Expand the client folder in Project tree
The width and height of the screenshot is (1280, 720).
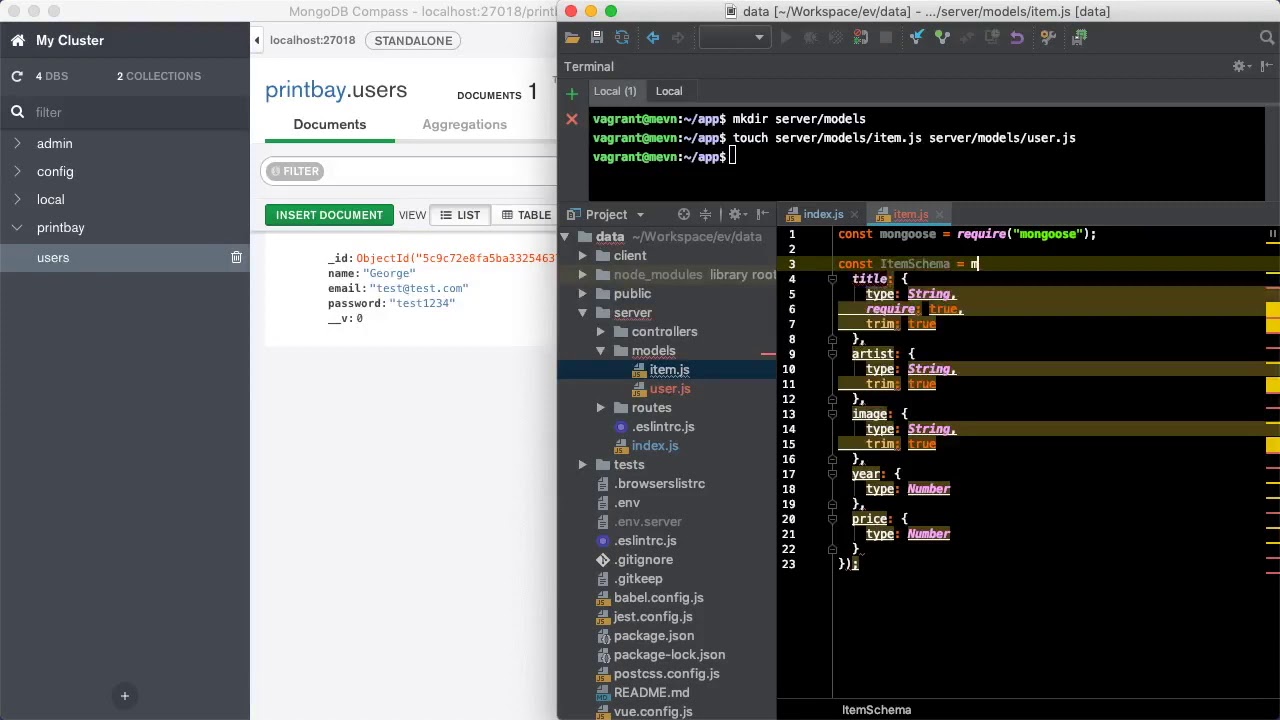click(x=583, y=256)
